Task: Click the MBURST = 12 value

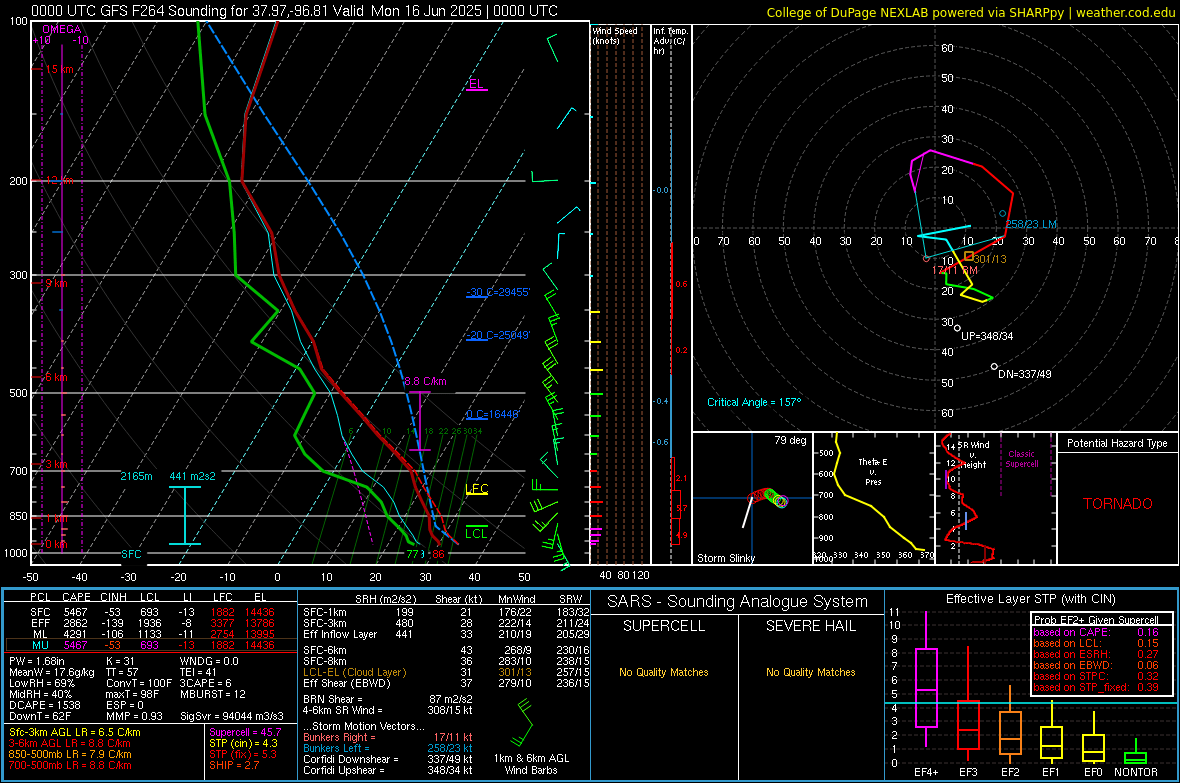Action: (213, 694)
